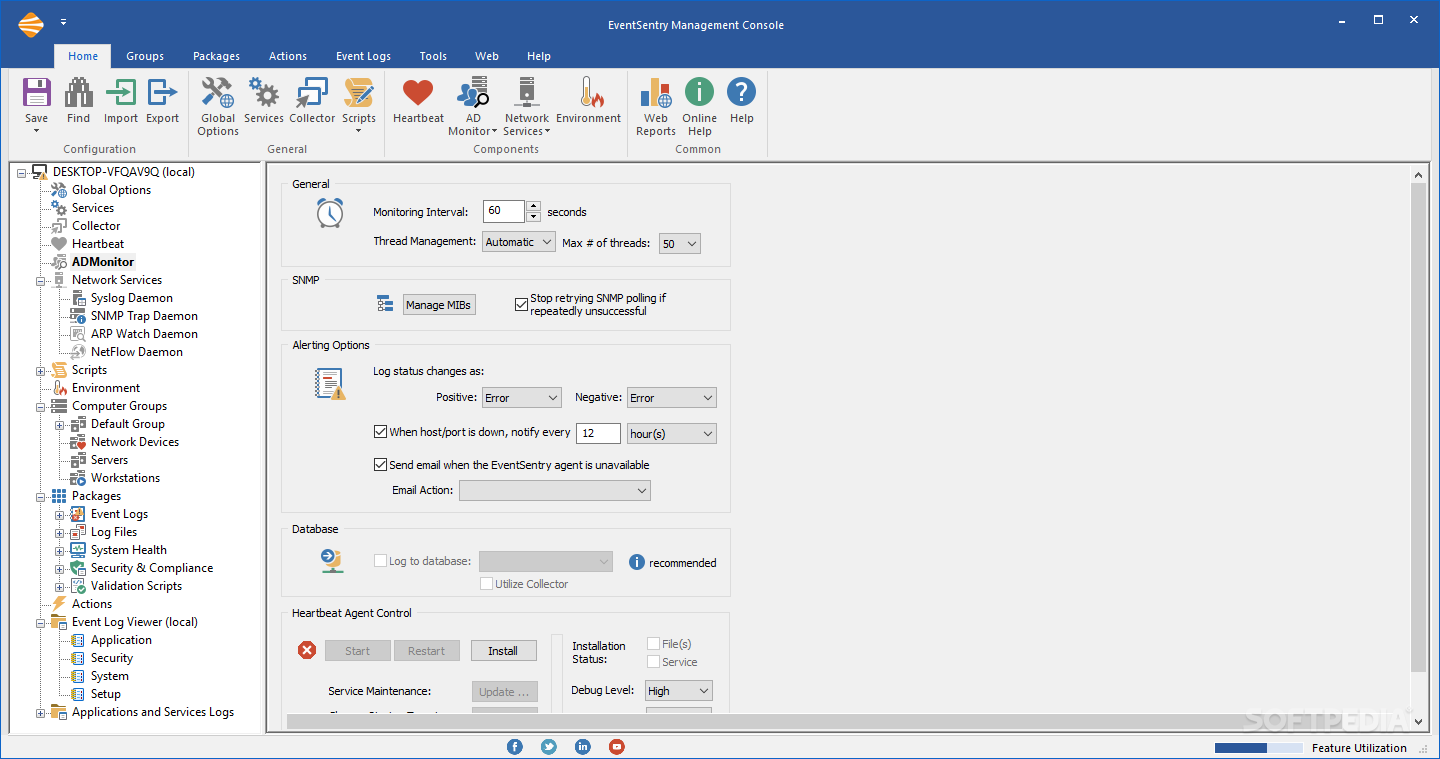Save configuration with the floppy disk icon
Image resolution: width=1440 pixels, height=759 pixels.
pos(36,93)
